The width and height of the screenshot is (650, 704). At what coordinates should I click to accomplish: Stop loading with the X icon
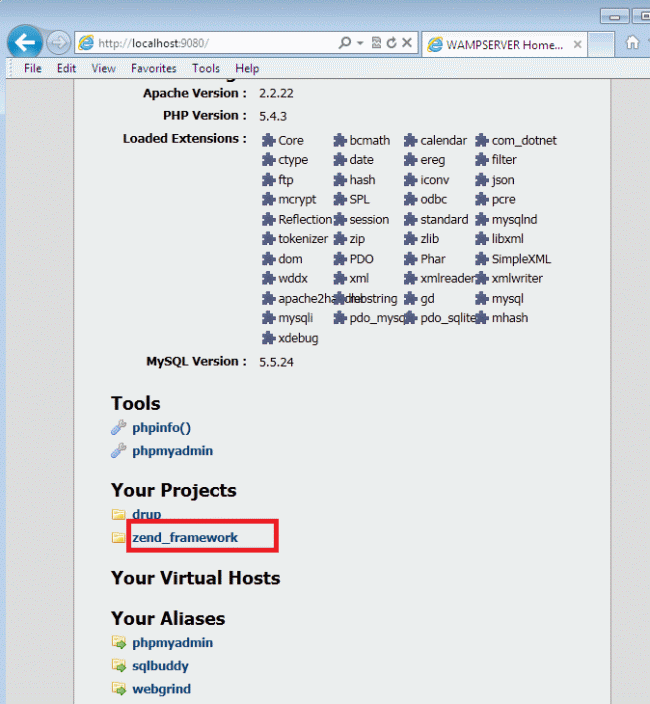click(407, 43)
